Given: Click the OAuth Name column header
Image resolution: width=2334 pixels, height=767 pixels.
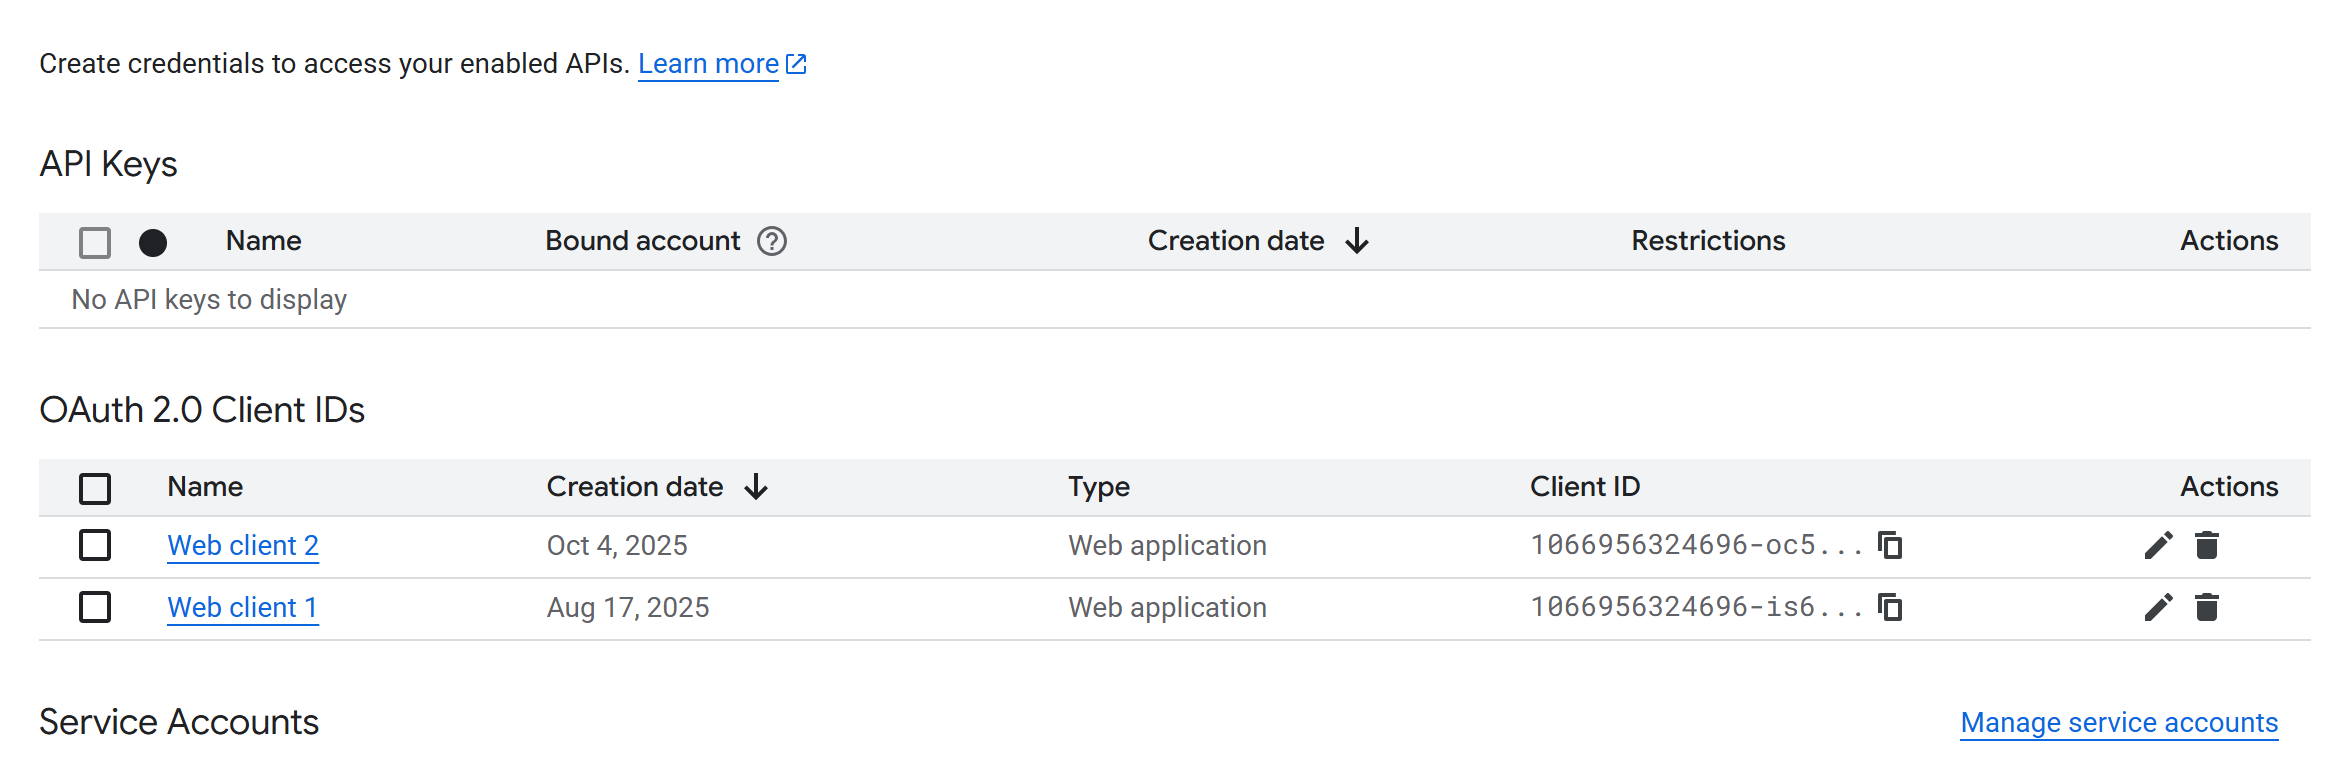Looking at the screenshot, I should [x=205, y=487].
